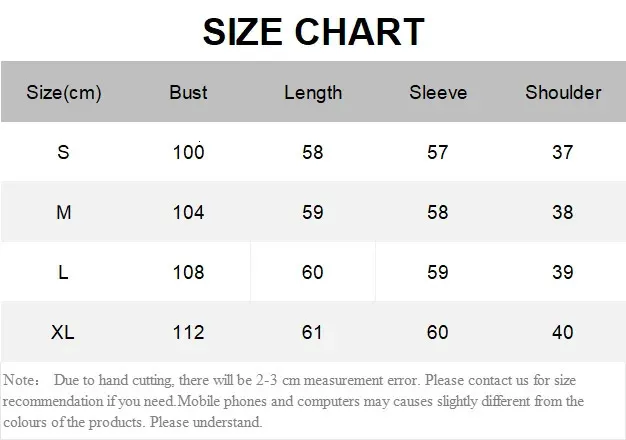Select the L size row label
The width and height of the screenshot is (626, 440).
[63, 272]
